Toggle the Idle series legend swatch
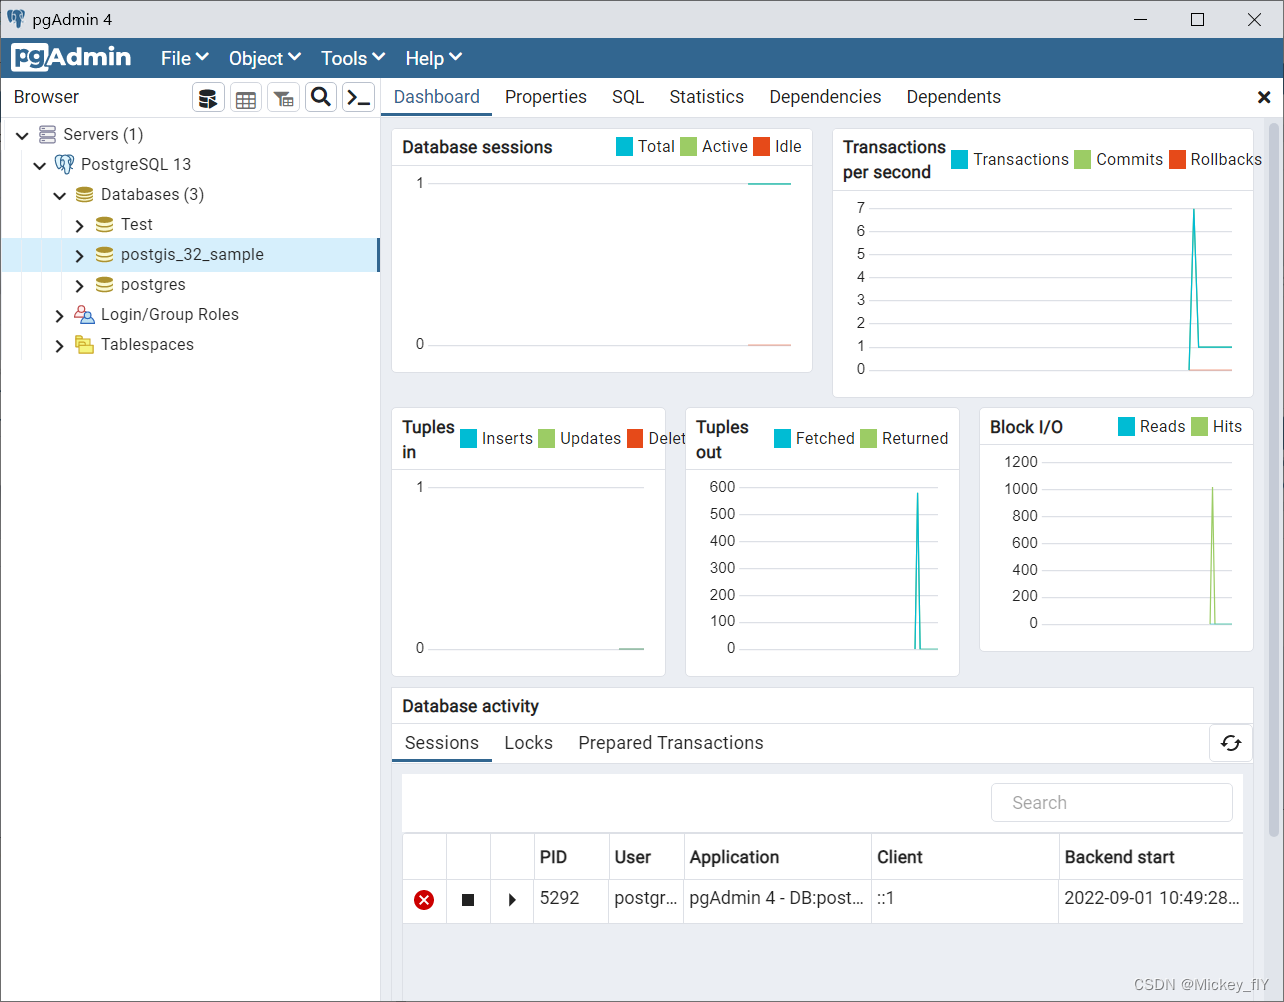Image resolution: width=1284 pixels, height=1002 pixels. point(761,147)
